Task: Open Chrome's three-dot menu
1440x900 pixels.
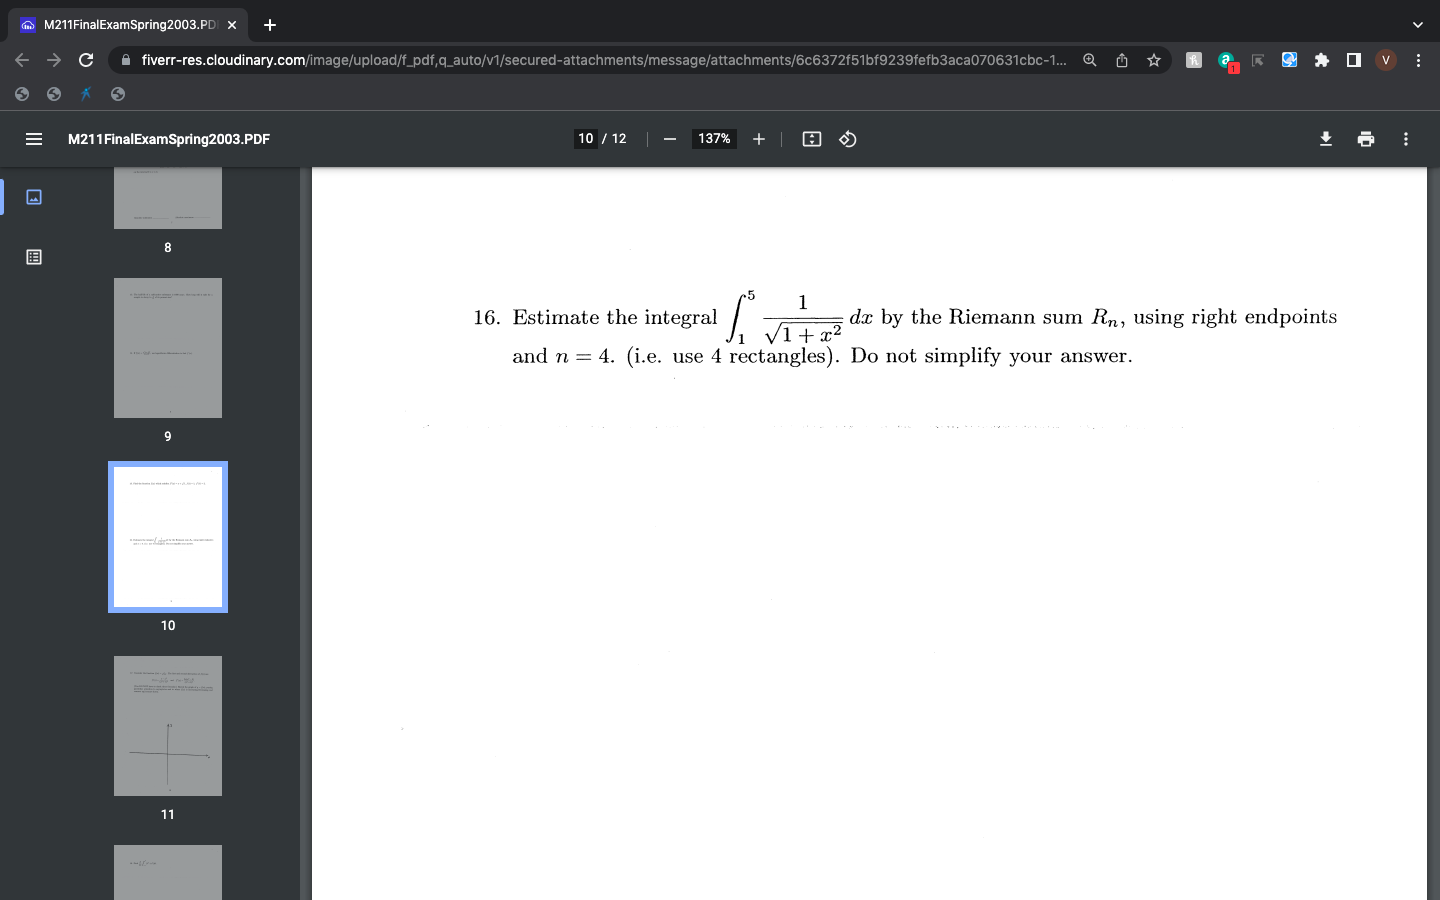Action: click(1418, 60)
